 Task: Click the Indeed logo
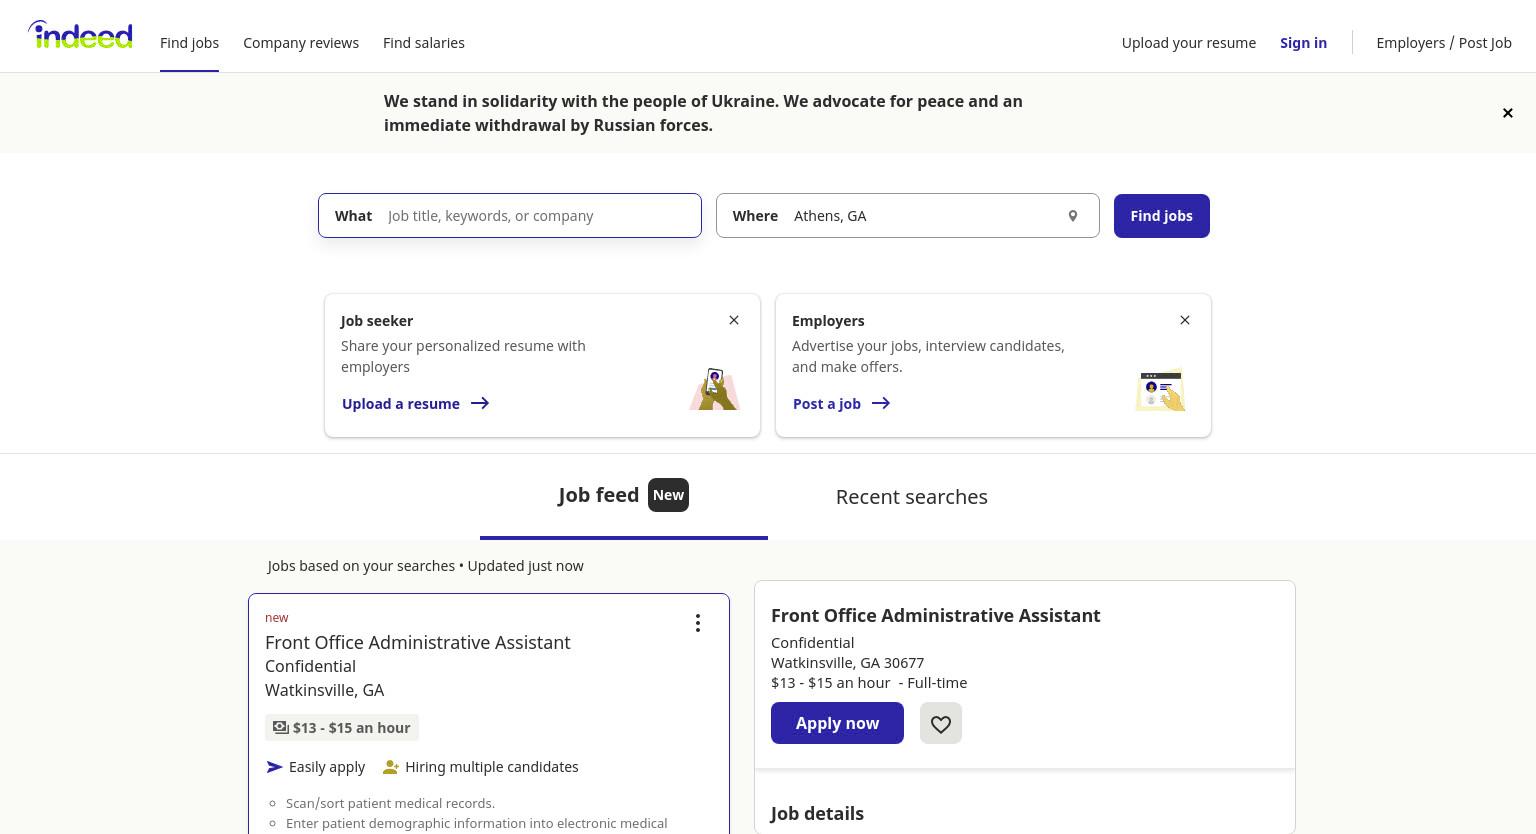[x=80, y=35]
